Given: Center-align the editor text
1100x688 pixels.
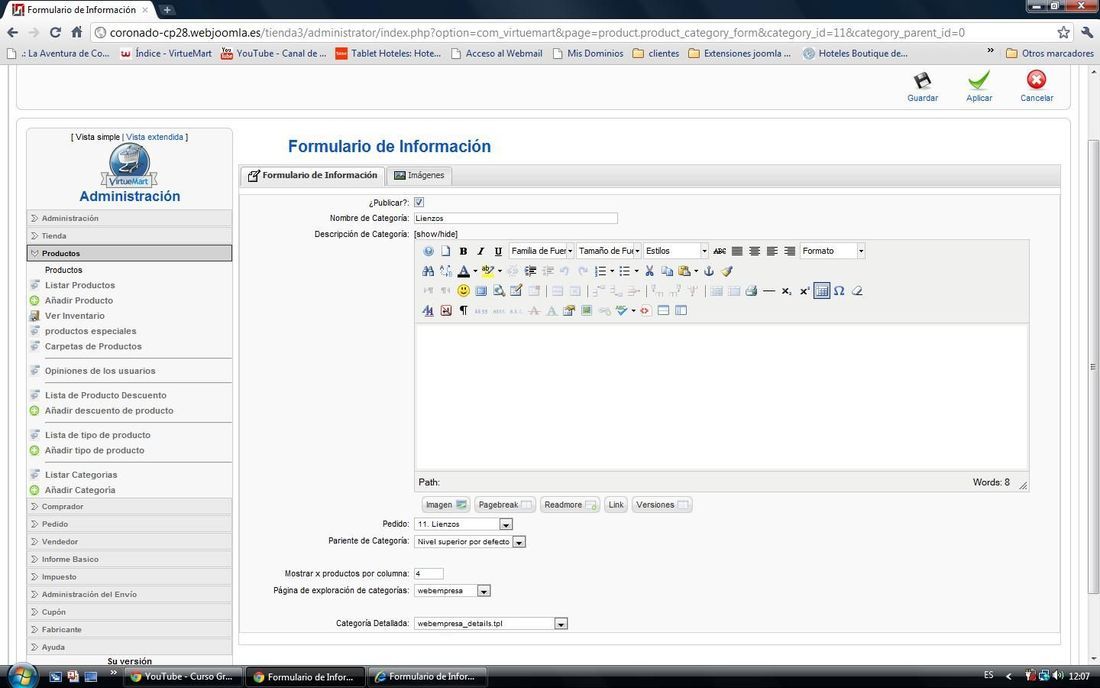Looking at the screenshot, I should pyautogui.click(x=754, y=251).
